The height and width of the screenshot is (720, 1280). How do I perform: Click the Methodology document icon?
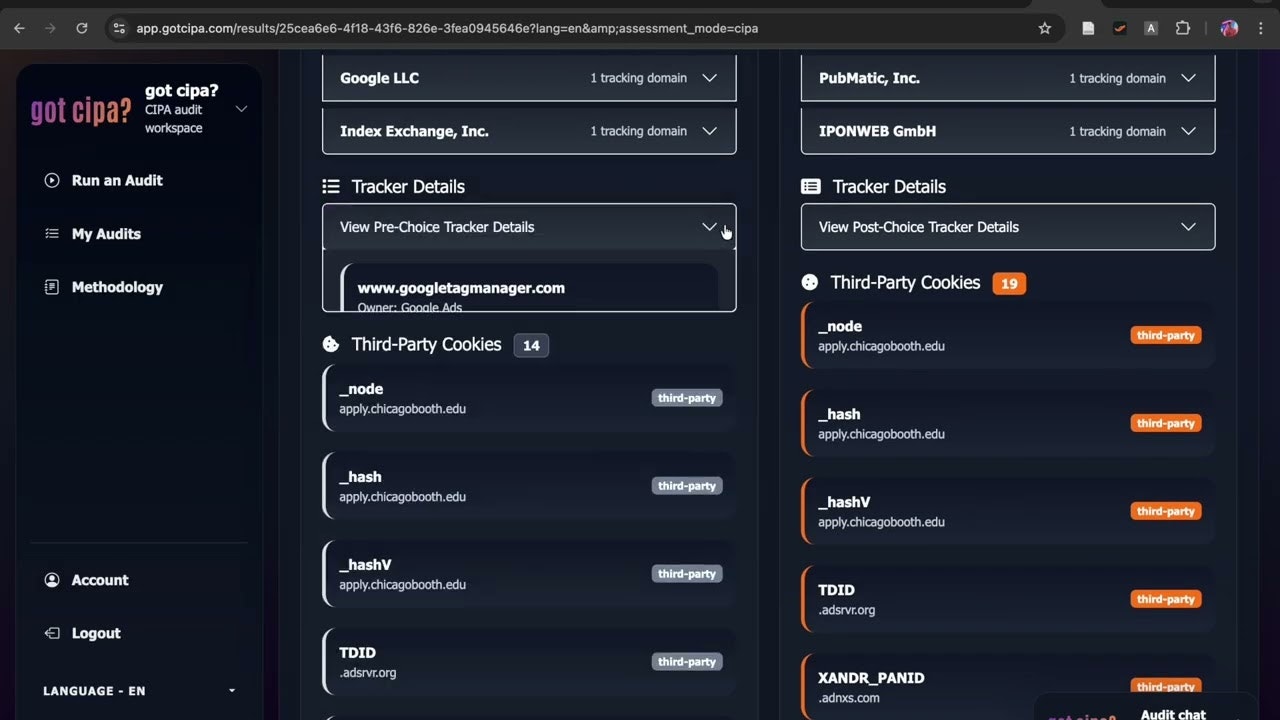[x=52, y=287]
